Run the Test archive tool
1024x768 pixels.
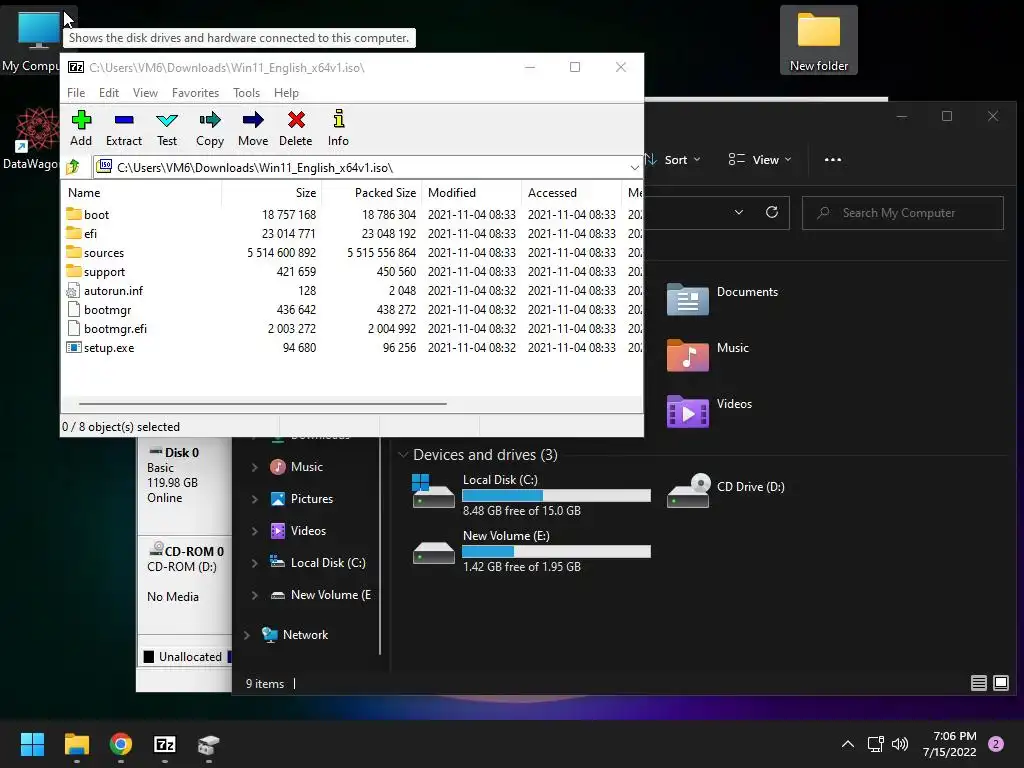167,128
